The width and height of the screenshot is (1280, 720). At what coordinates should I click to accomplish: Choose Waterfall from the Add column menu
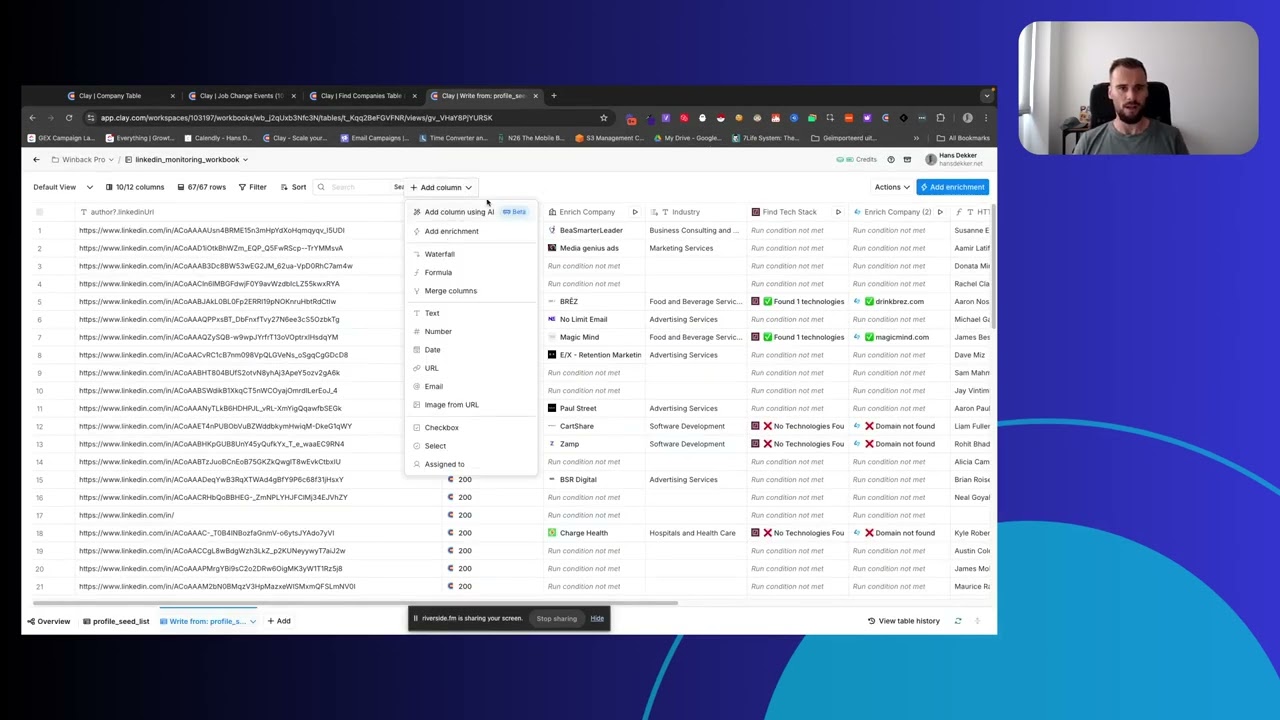coord(471,254)
